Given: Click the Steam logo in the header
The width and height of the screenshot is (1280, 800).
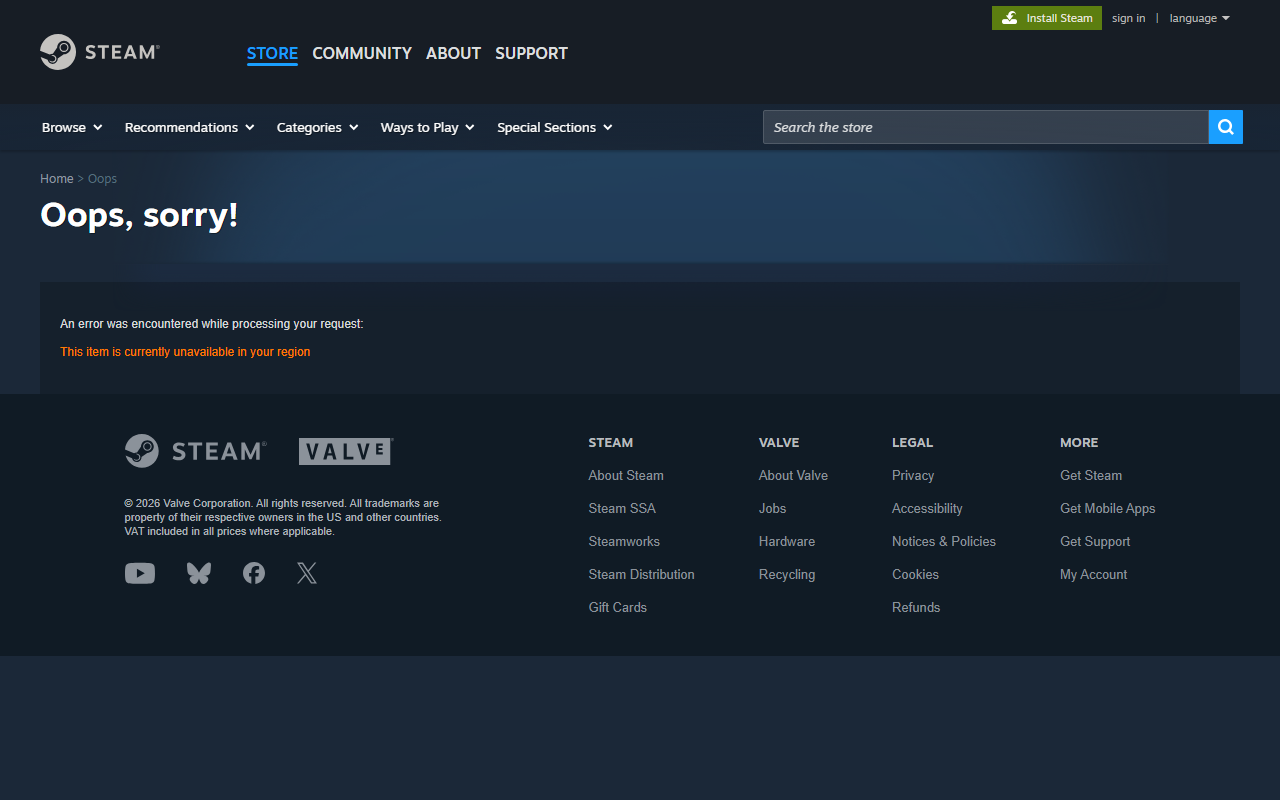Looking at the screenshot, I should click(x=100, y=52).
